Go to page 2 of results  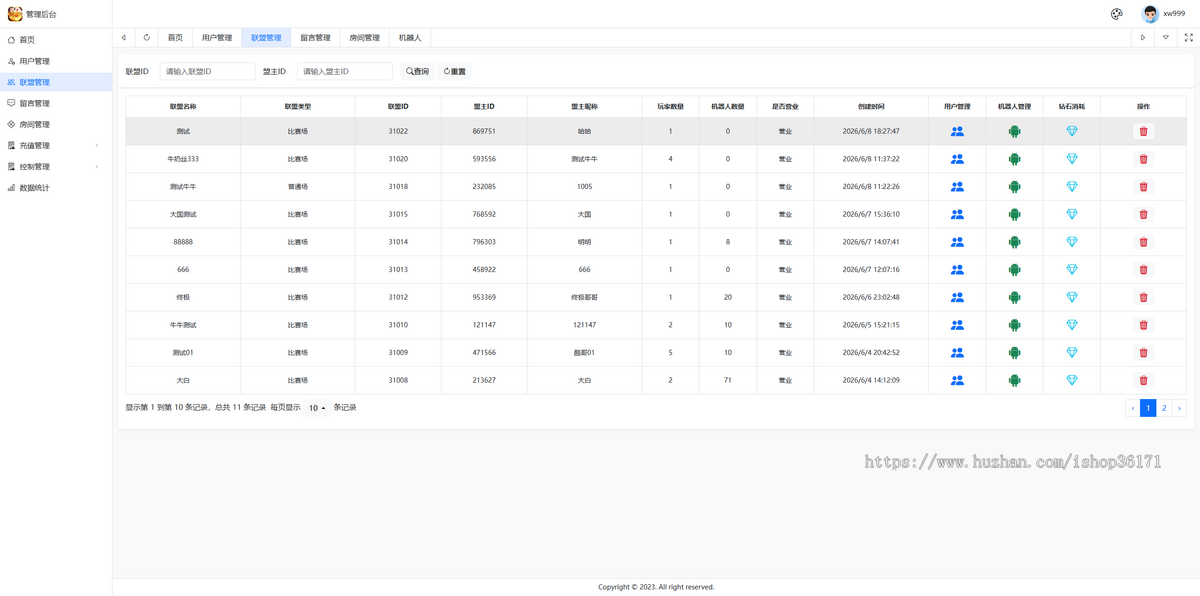(1164, 408)
